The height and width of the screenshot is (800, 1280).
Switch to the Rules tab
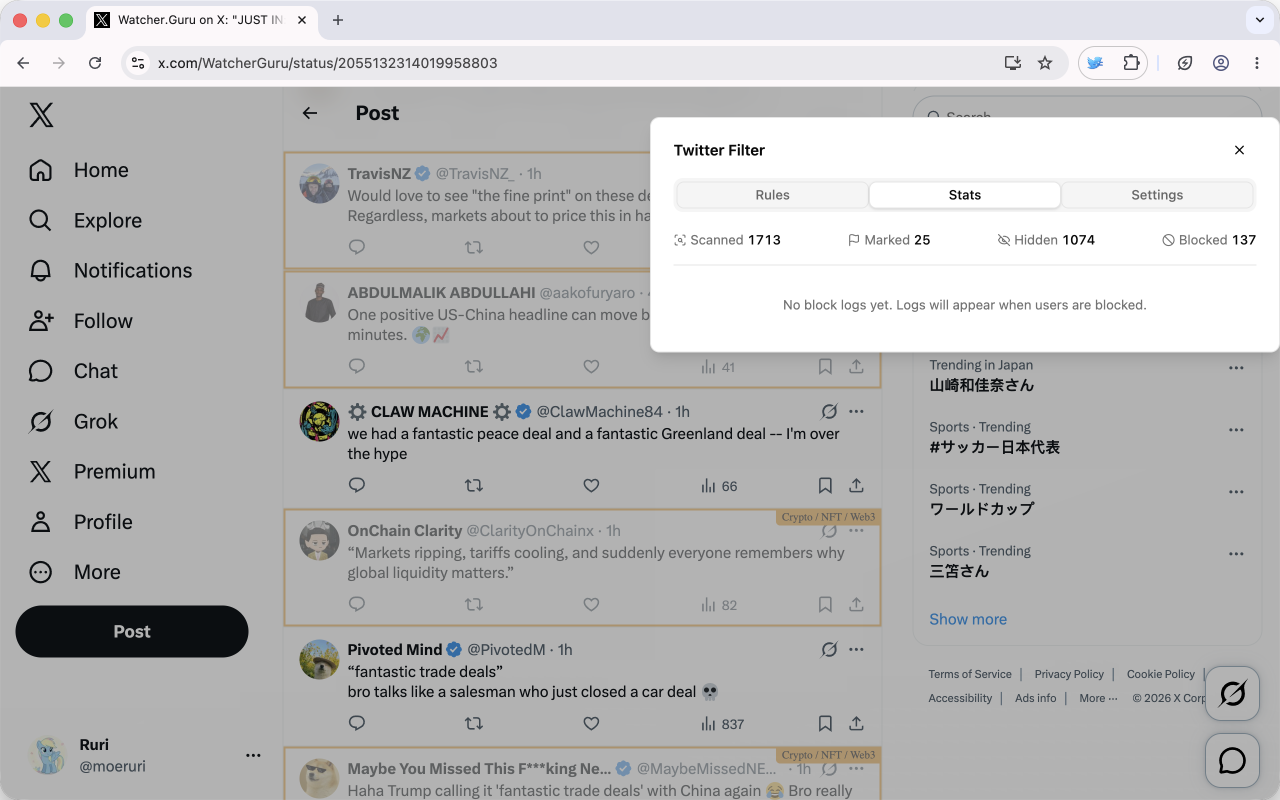772,195
